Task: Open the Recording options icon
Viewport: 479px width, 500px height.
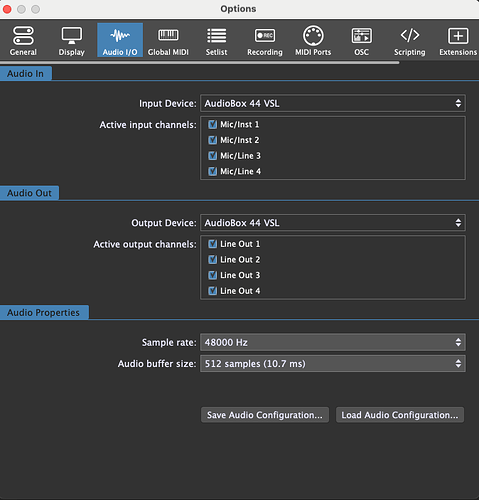Action: pos(265,35)
